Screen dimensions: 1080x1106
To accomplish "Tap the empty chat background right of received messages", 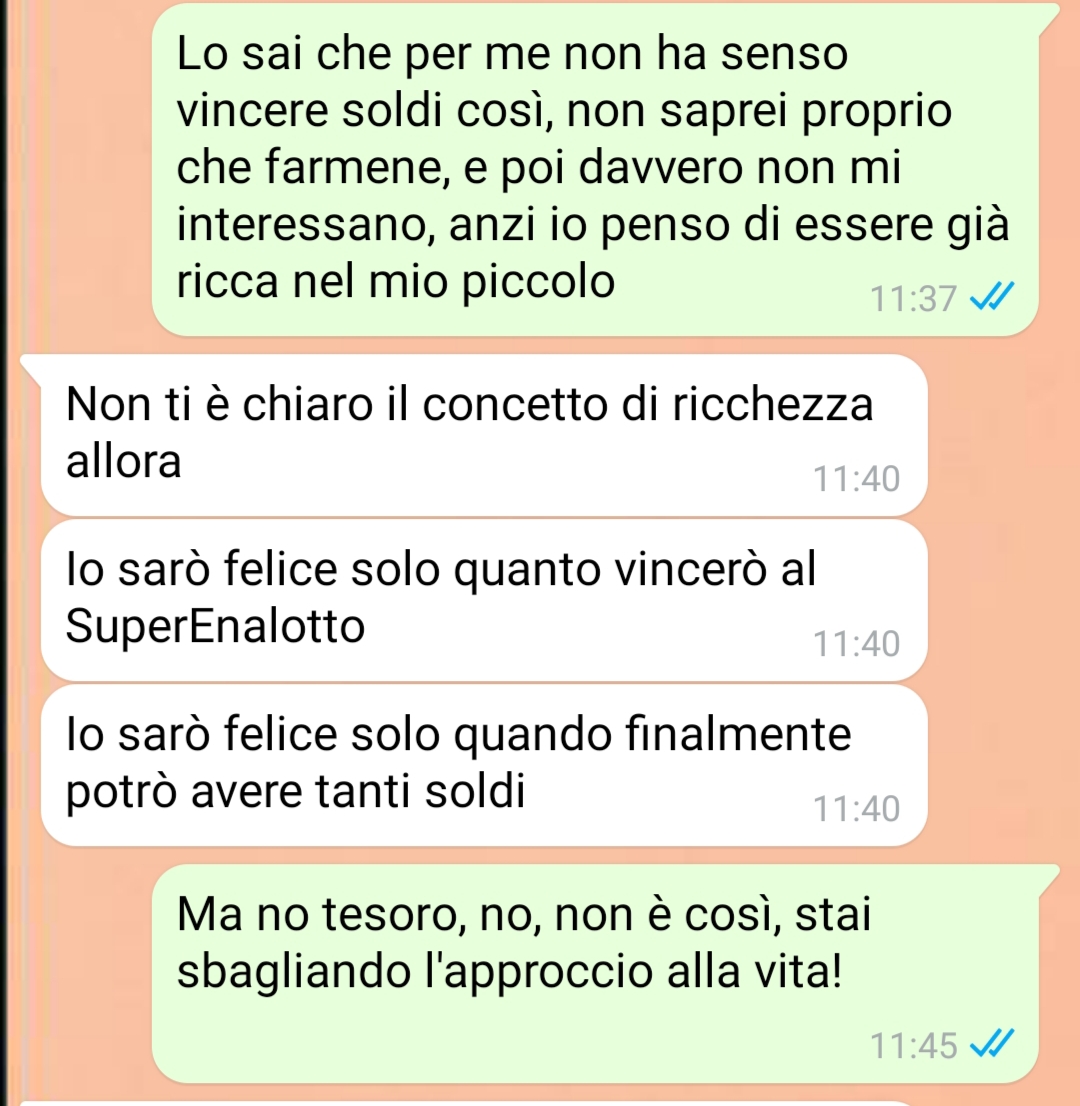I will [1002, 600].
